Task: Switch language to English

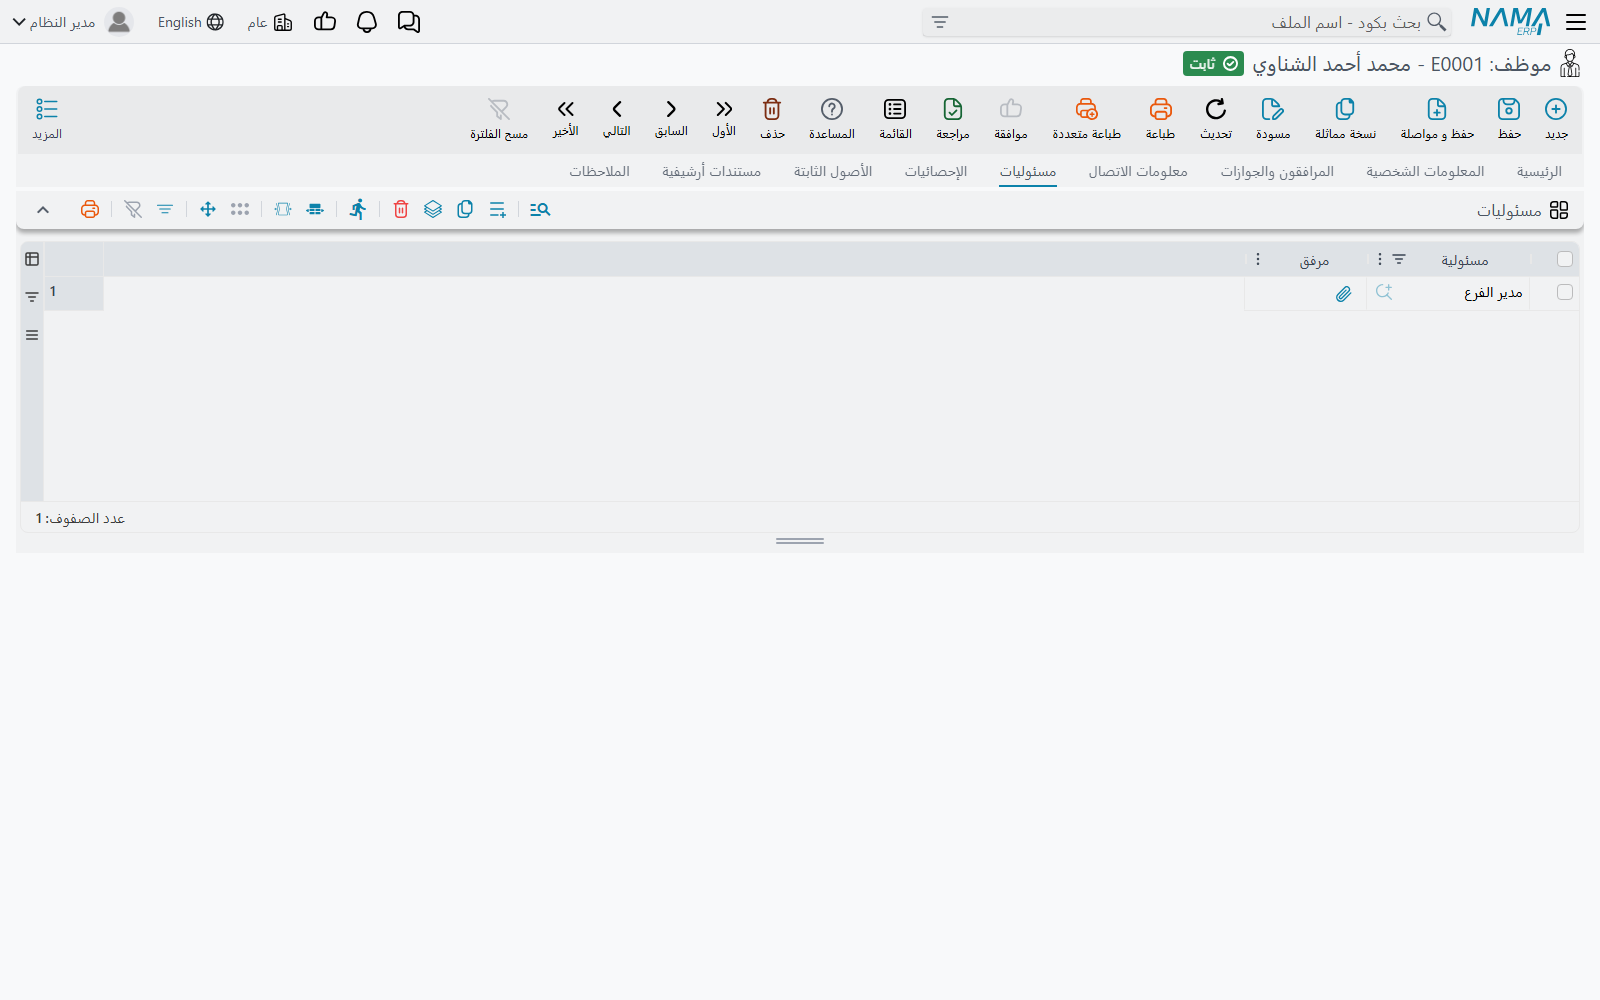Action: click(x=190, y=22)
